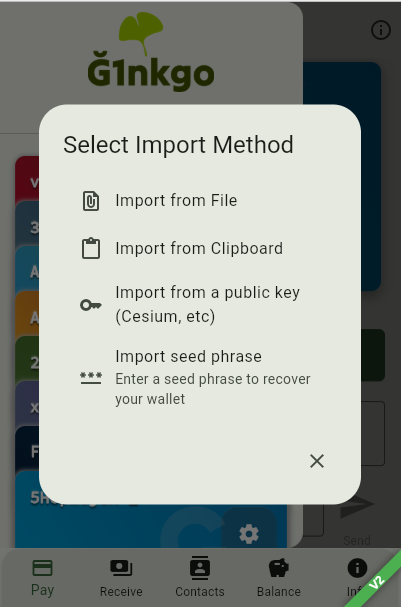
Task: Select the red wallet card in the stack
Action: pyautogui.click(x=27, y=179)
